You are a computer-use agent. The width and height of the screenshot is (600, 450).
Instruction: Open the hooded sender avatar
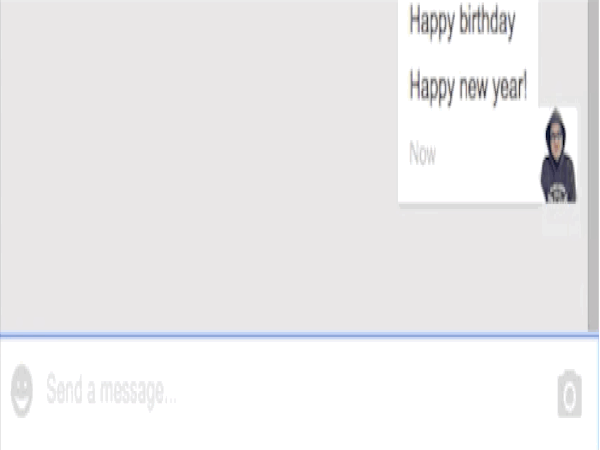point(558,156)
